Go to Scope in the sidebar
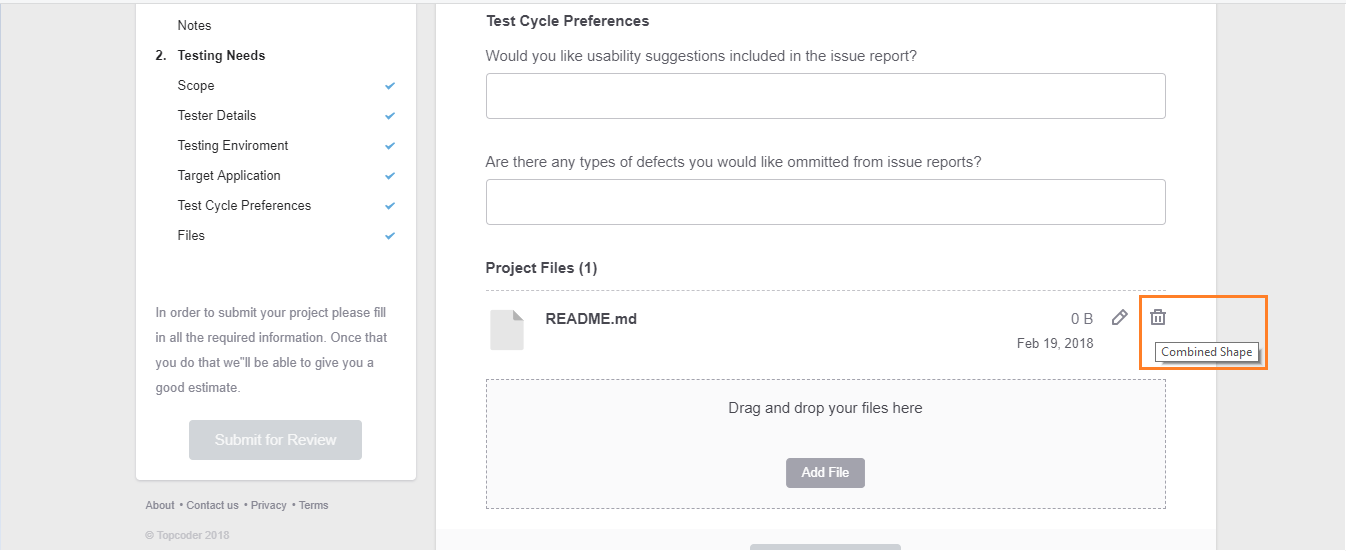 (x=196, y=86)
